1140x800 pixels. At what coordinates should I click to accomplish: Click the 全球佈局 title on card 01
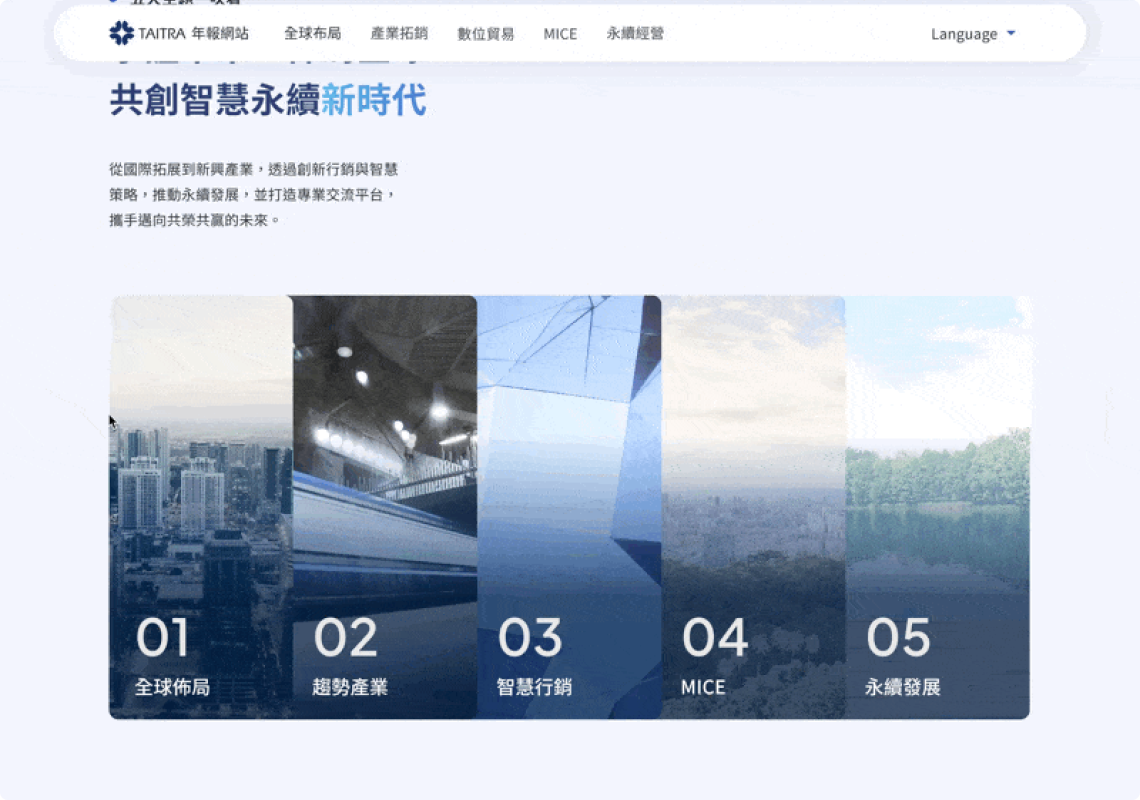[172, 687]
